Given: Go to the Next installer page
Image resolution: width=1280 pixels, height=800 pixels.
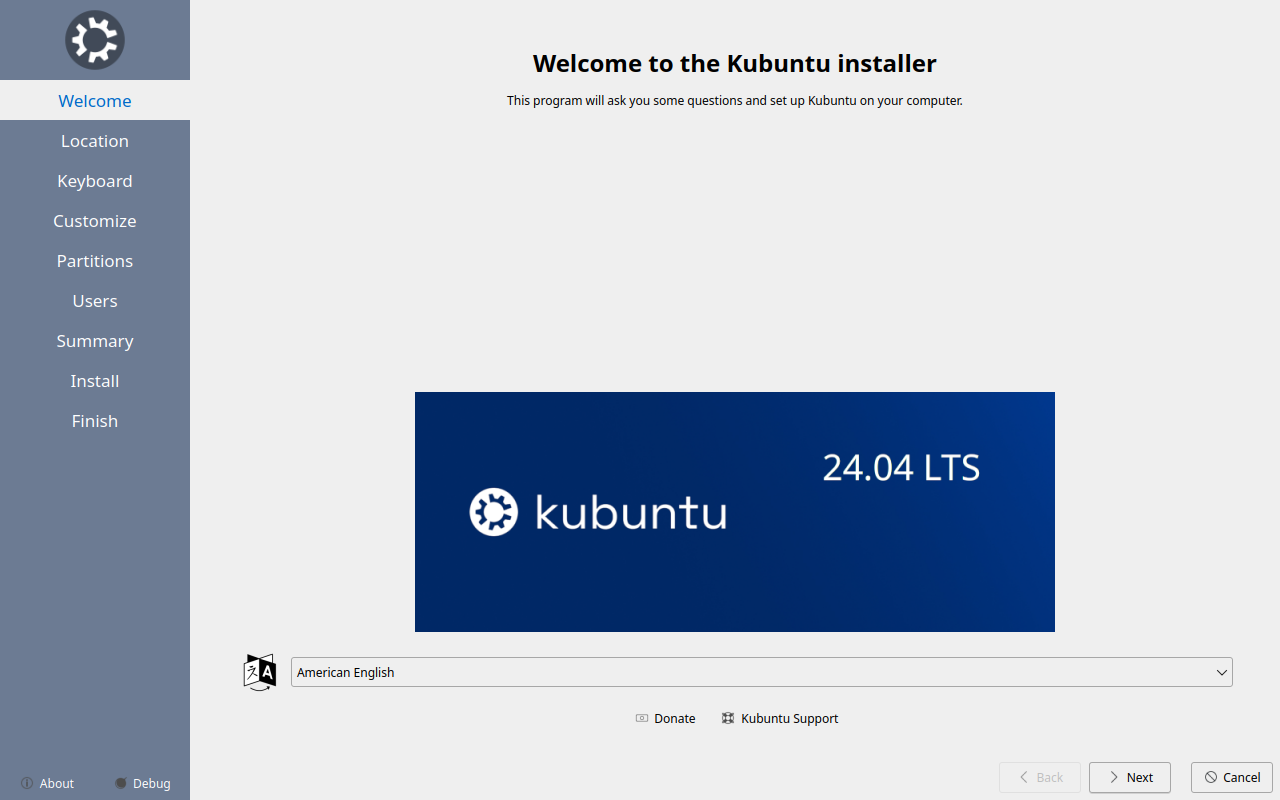Looking at the screenshot, I should [1130, 777].
